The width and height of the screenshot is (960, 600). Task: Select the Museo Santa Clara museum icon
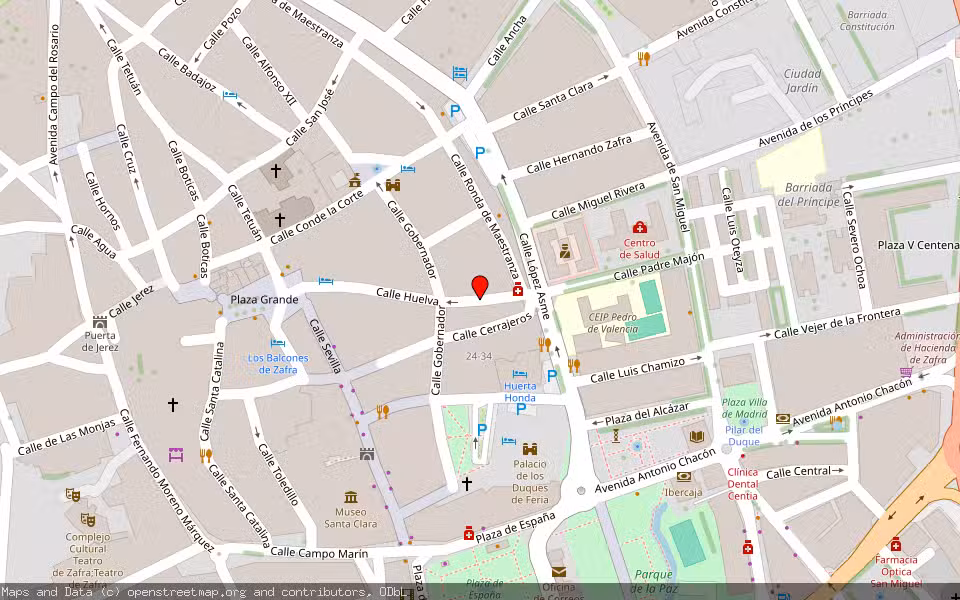tap(350, 497)
